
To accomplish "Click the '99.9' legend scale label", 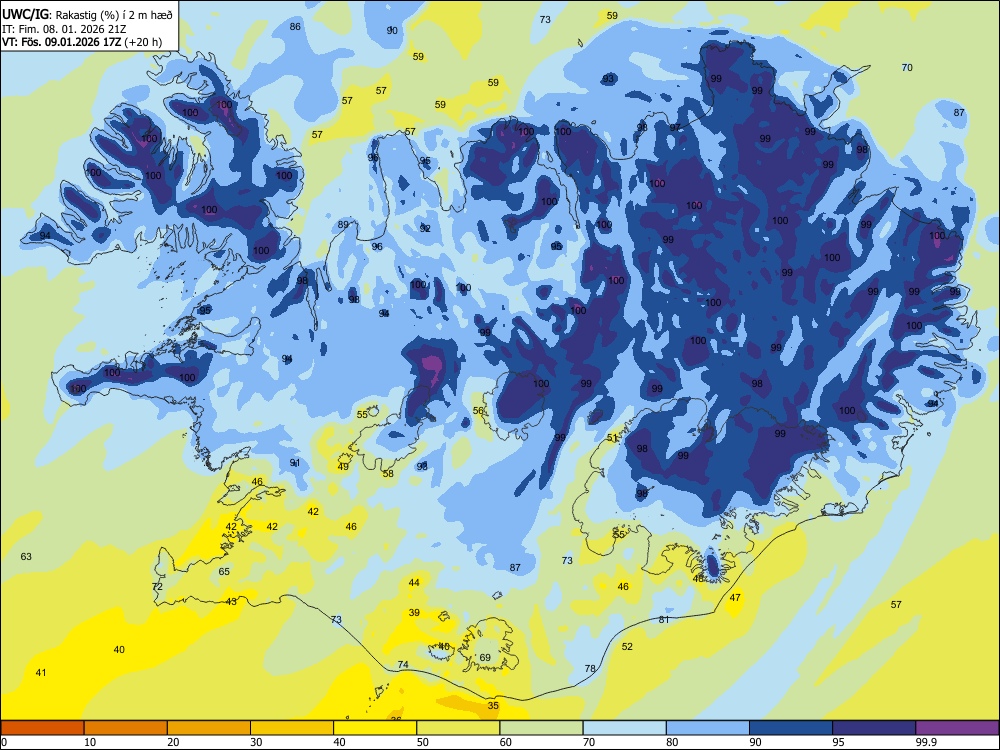I will [926, 742].
